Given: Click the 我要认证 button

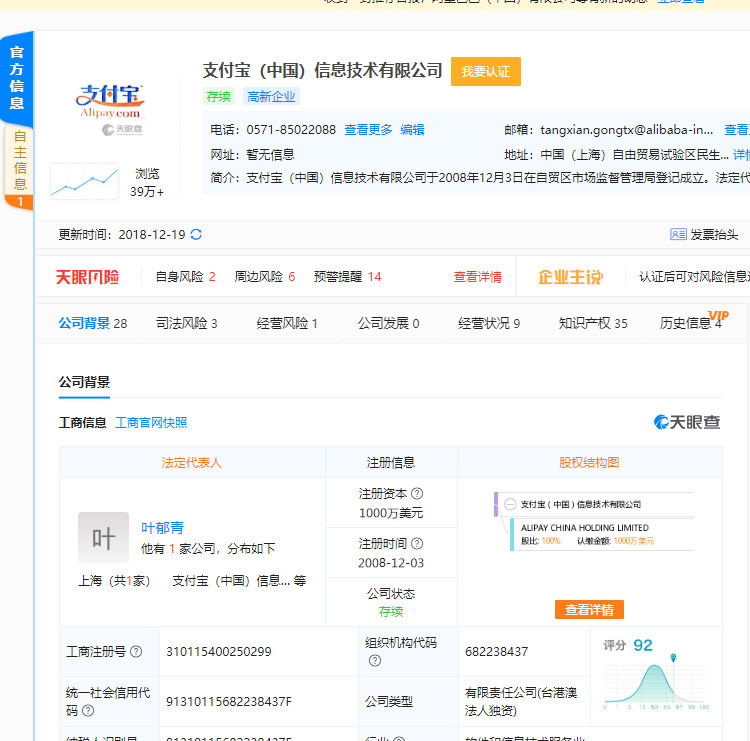Looking at the screenshot, I should (x=485, y=71).
